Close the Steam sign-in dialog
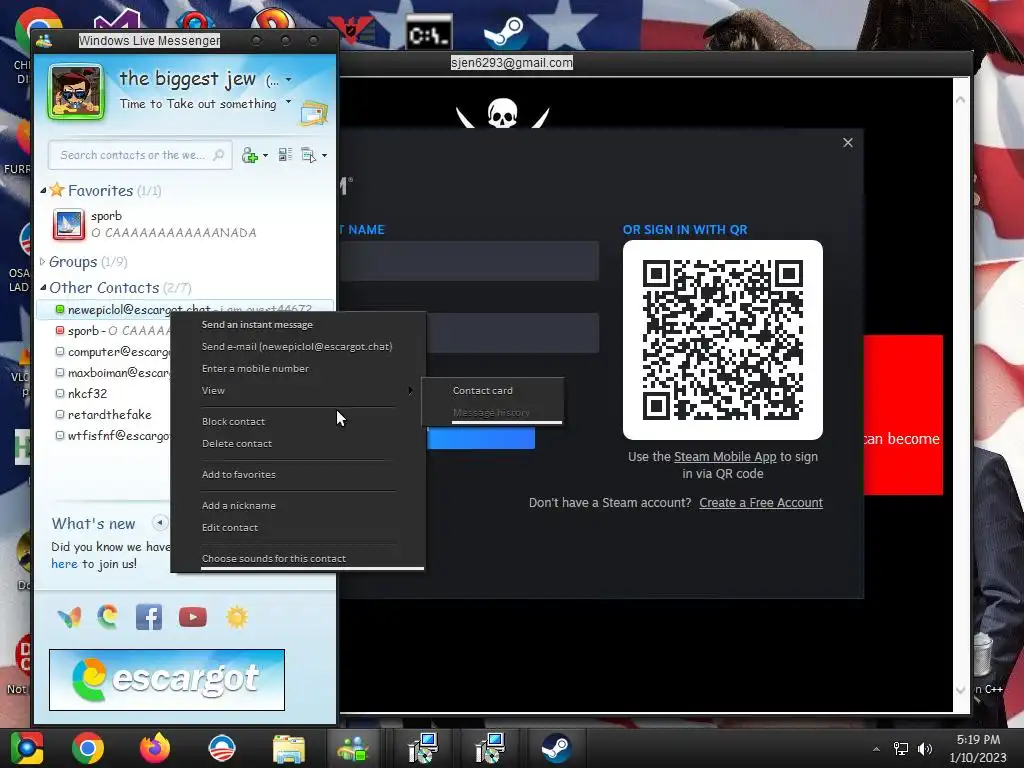The image size is (1024, 768). point(848,142)
